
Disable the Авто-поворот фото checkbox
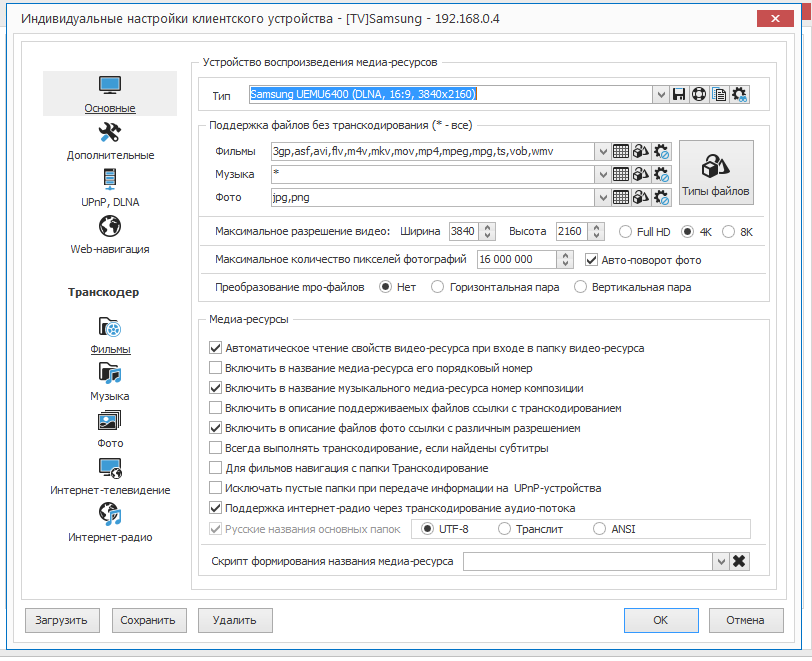tap(592, 260)
